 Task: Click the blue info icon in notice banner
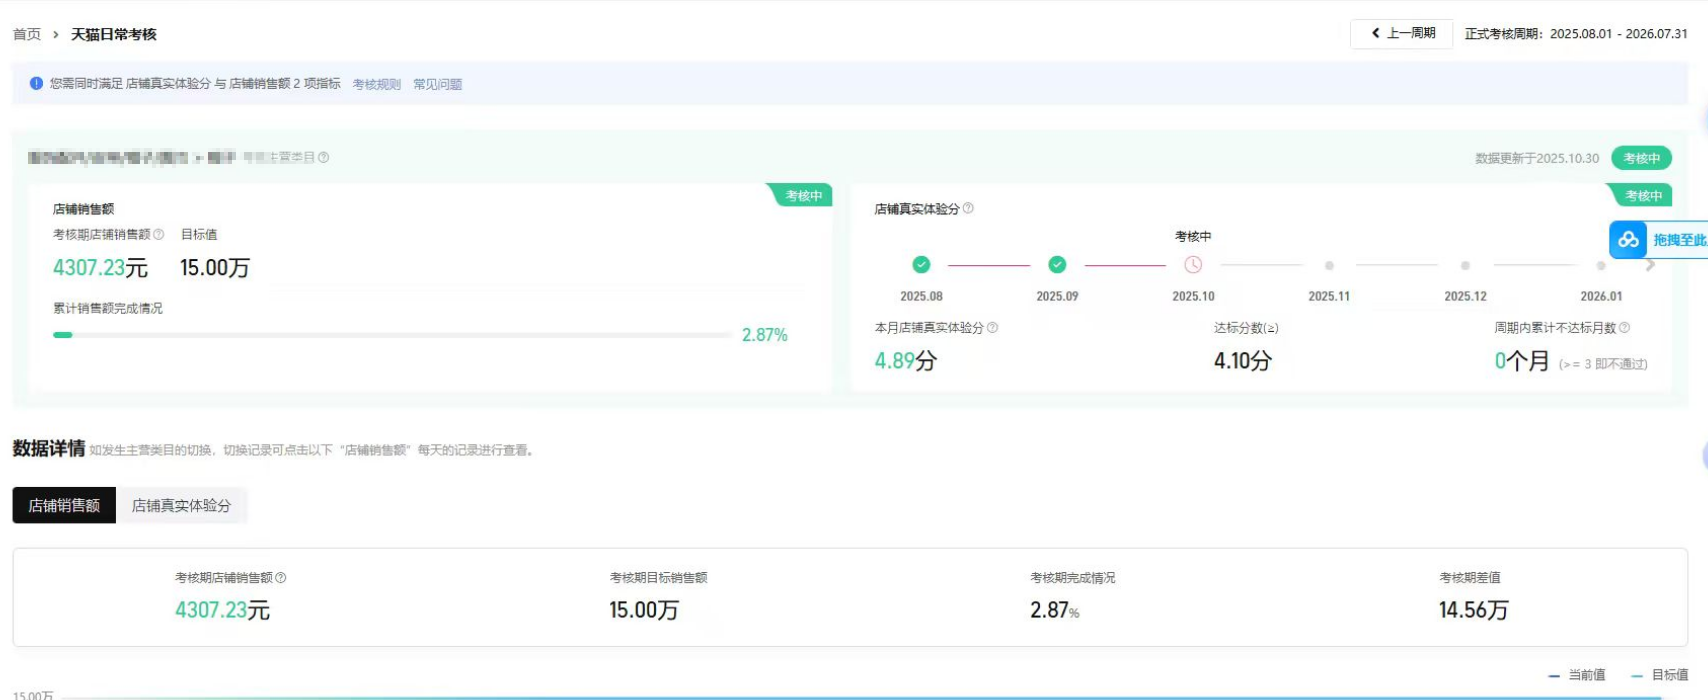point(36,84)
